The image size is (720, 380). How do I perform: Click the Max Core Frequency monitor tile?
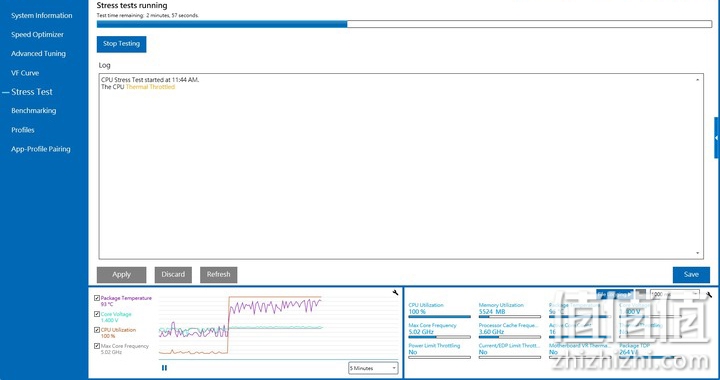click(439, 331)
